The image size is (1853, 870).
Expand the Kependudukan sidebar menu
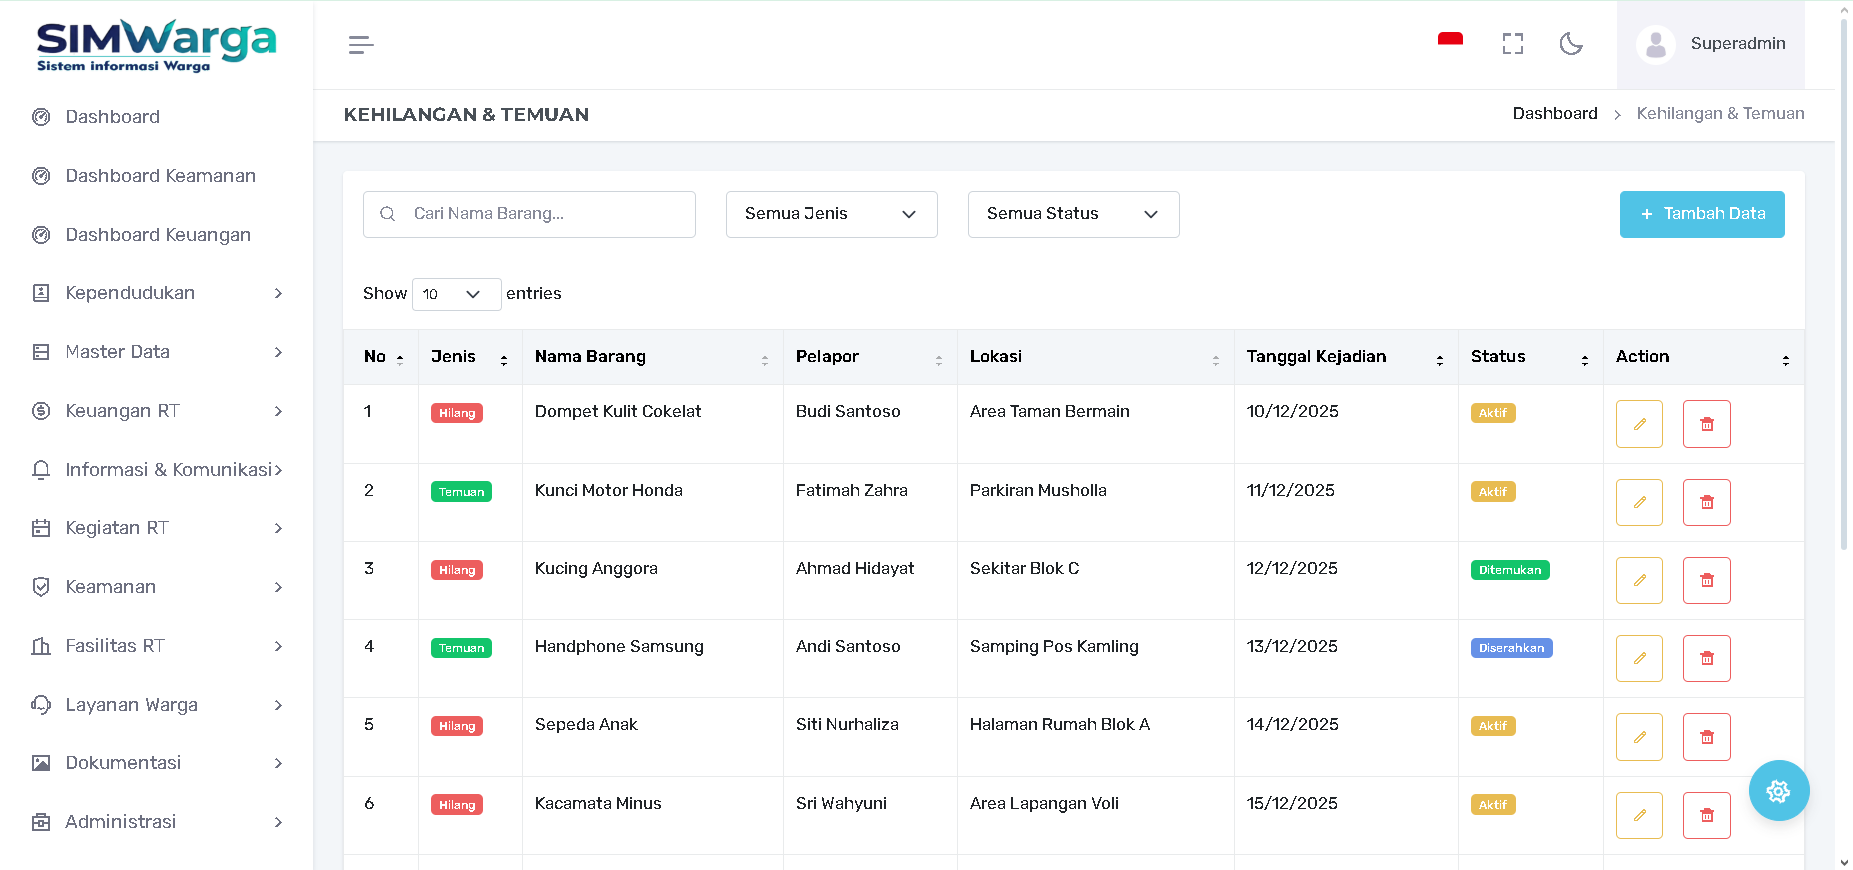(x=157, y=293)
